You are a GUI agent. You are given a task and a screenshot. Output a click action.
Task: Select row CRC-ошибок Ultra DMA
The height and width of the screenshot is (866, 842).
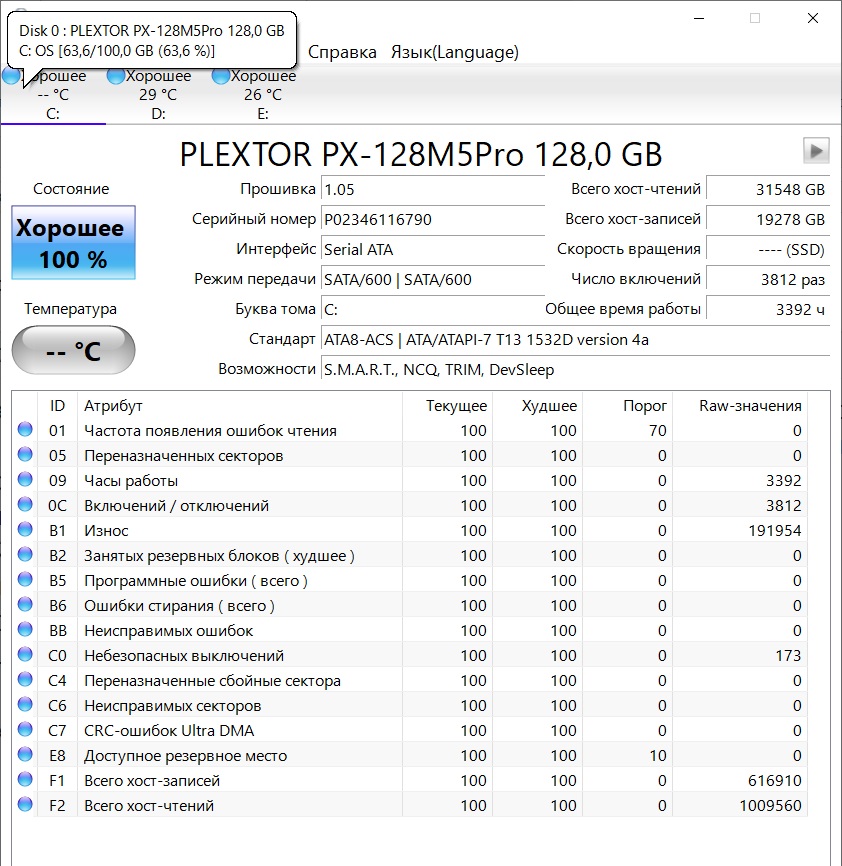[411, 731]
